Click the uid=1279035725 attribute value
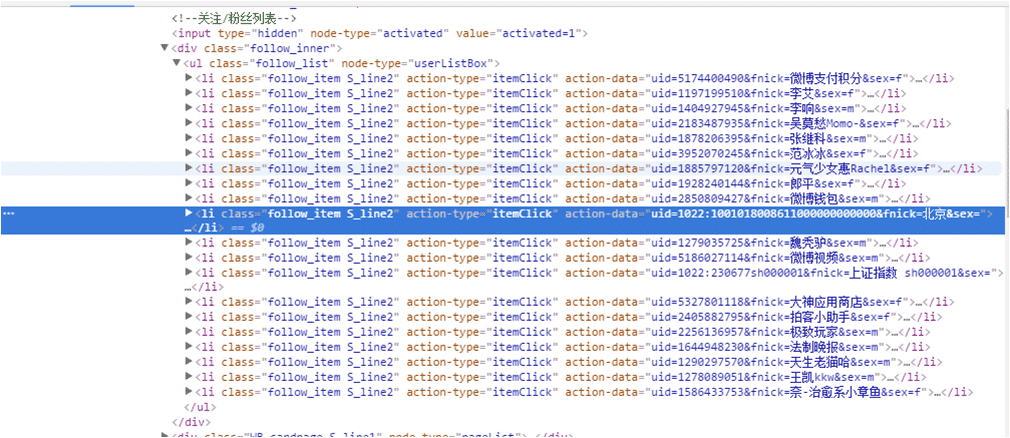1010x438 pixels. click(x=759, y=243)
